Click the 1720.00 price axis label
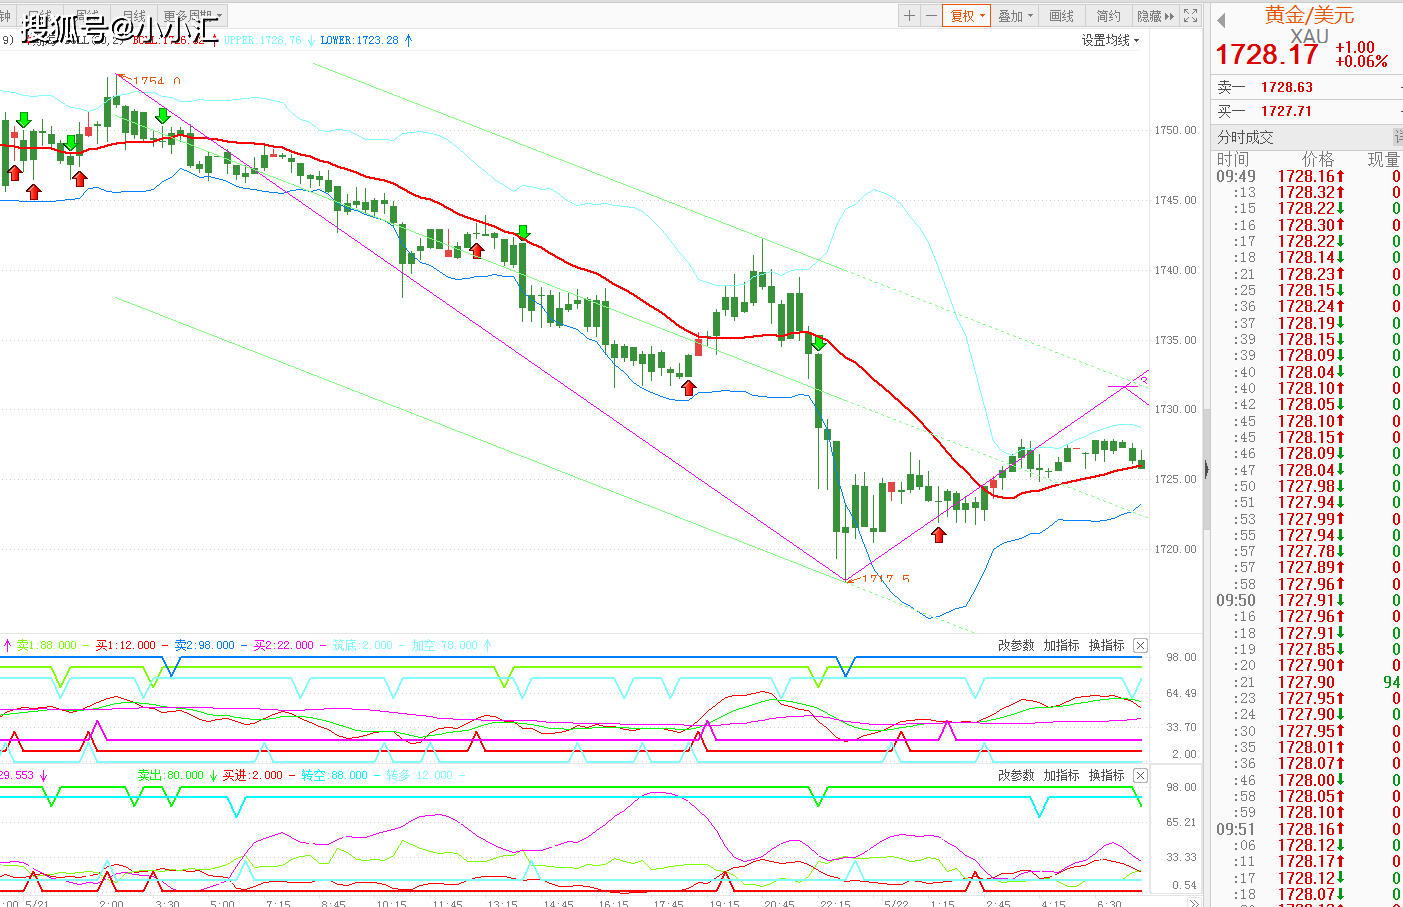The width and height of the screenshot is (1403, 907). click(1175, 549)
